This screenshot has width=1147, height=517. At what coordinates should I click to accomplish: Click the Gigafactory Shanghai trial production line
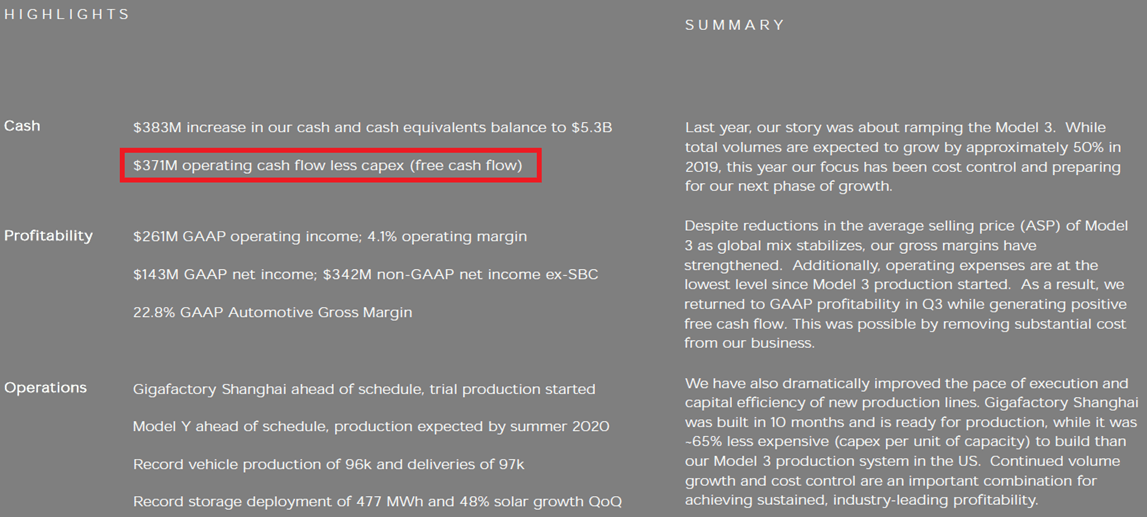click(x=364, y=389)
